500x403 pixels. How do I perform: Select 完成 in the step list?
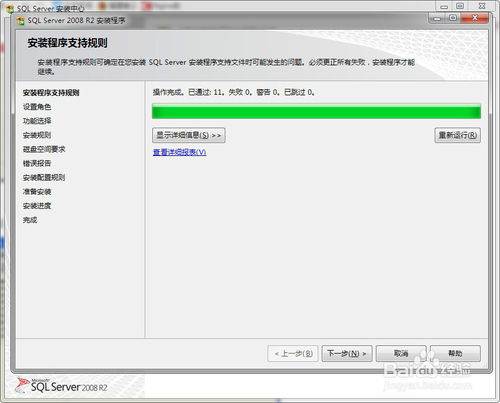[30, 220]
